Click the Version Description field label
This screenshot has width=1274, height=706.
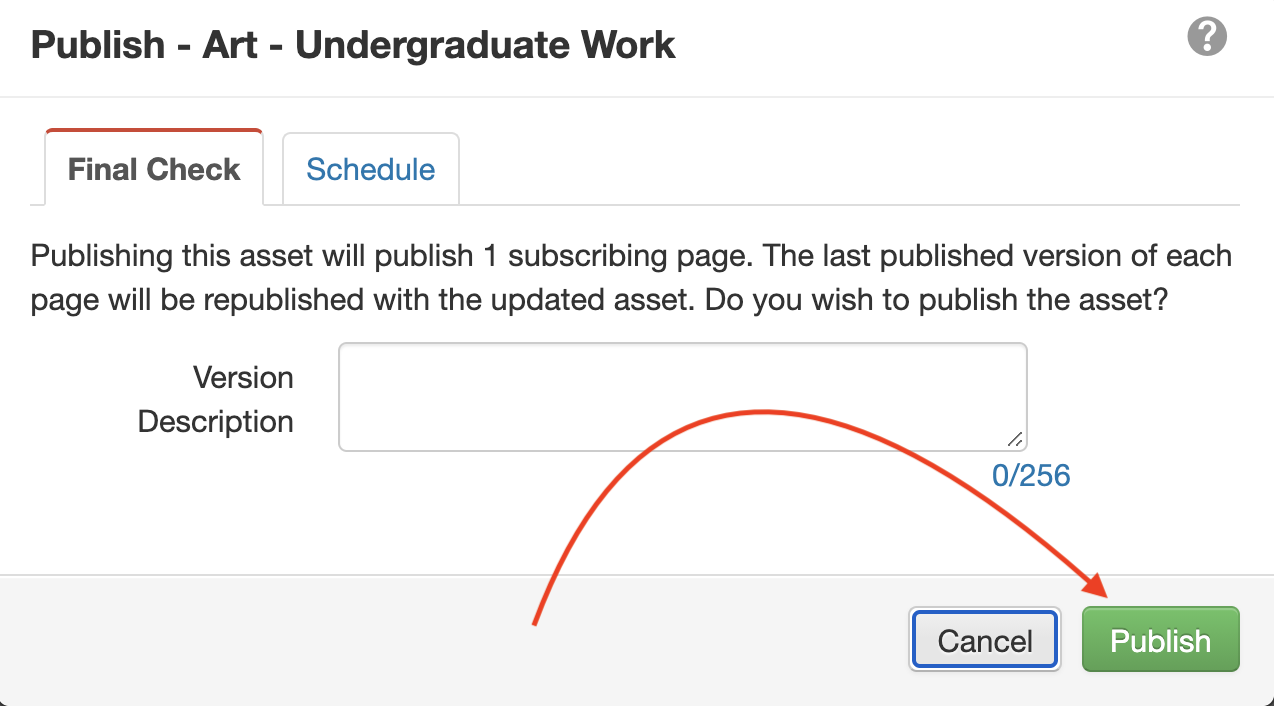(x=216, y=399)
